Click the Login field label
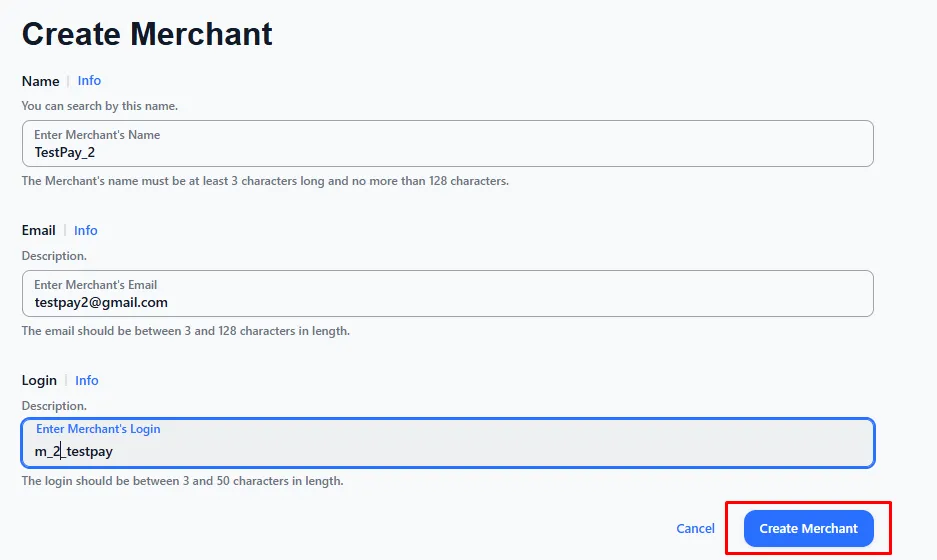Screen dimensions: 937x560 [x=39, y=381]
